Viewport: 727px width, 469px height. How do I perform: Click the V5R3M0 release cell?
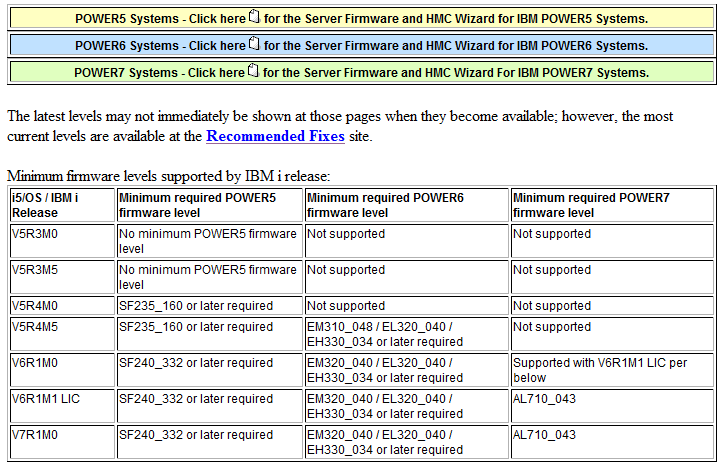pos(62,241)
